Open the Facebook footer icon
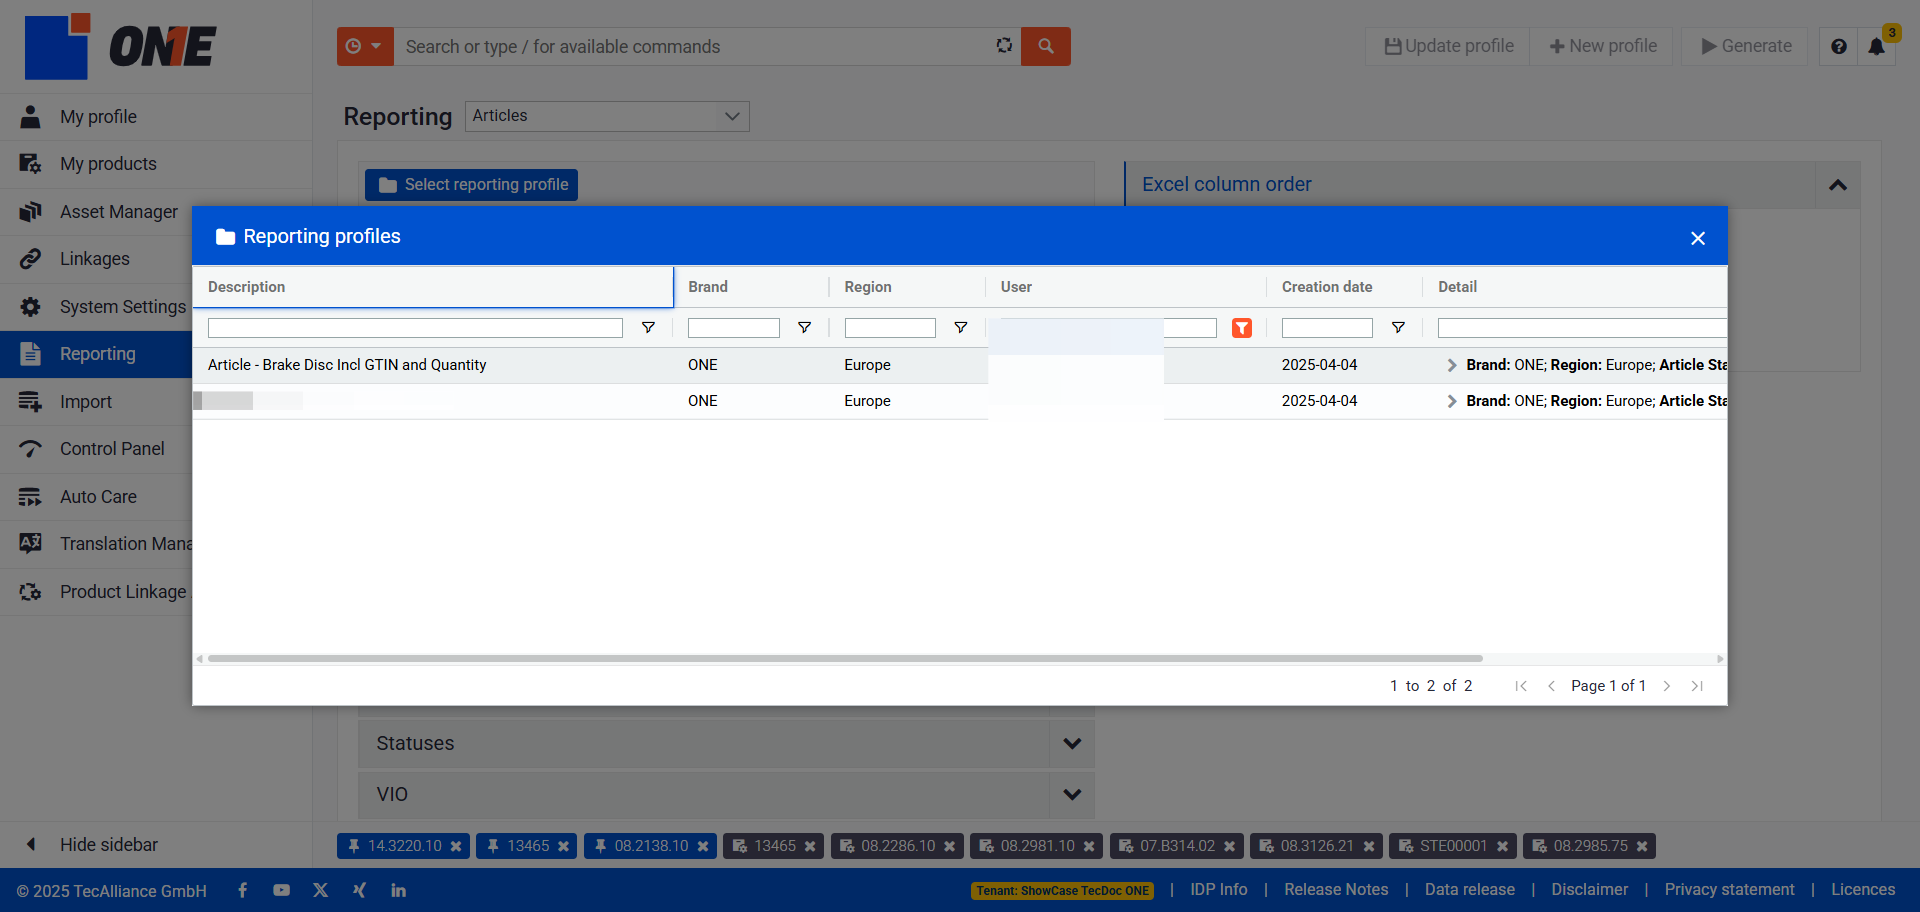The width and height of the screenshot is (1920, 912). click(242, 890)
